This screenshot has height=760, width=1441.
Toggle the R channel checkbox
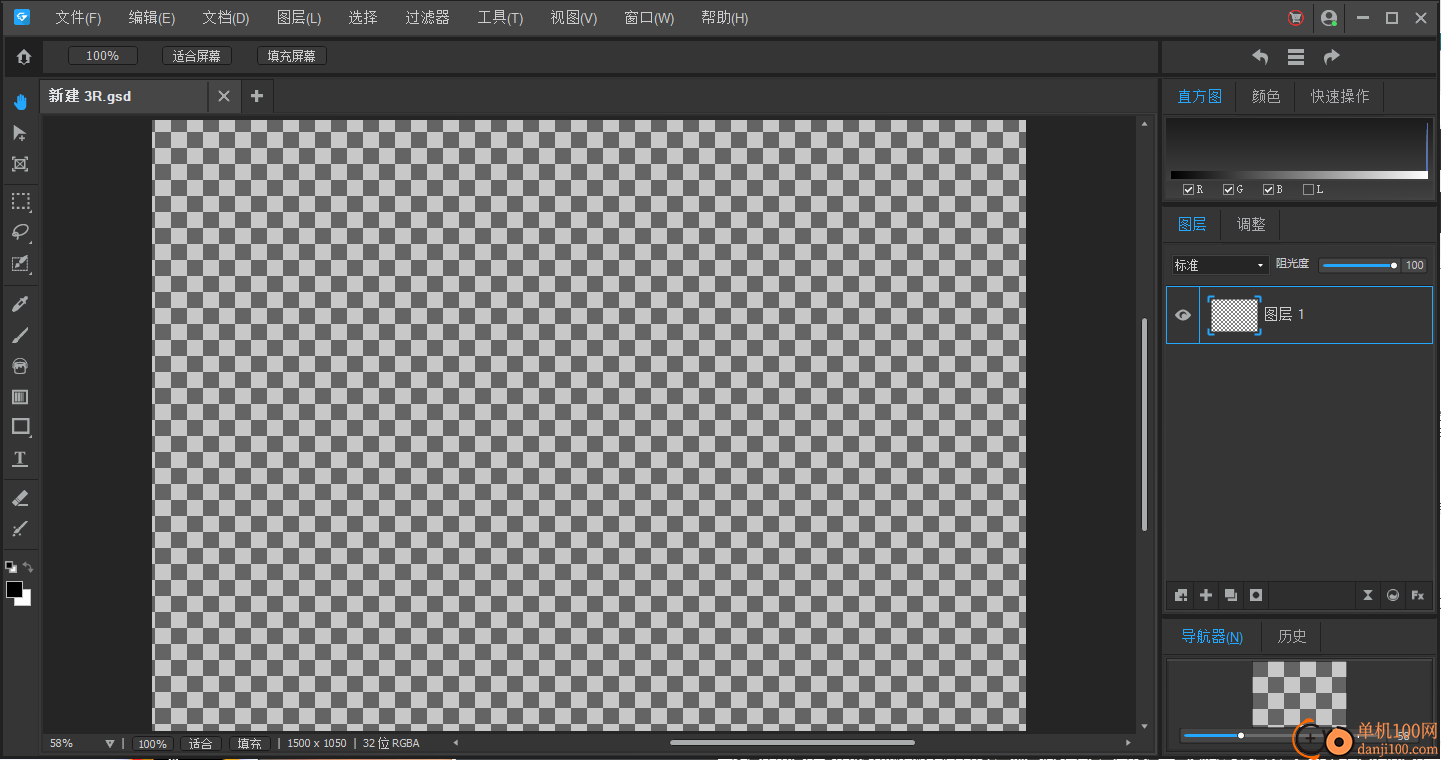(1188, 190)
